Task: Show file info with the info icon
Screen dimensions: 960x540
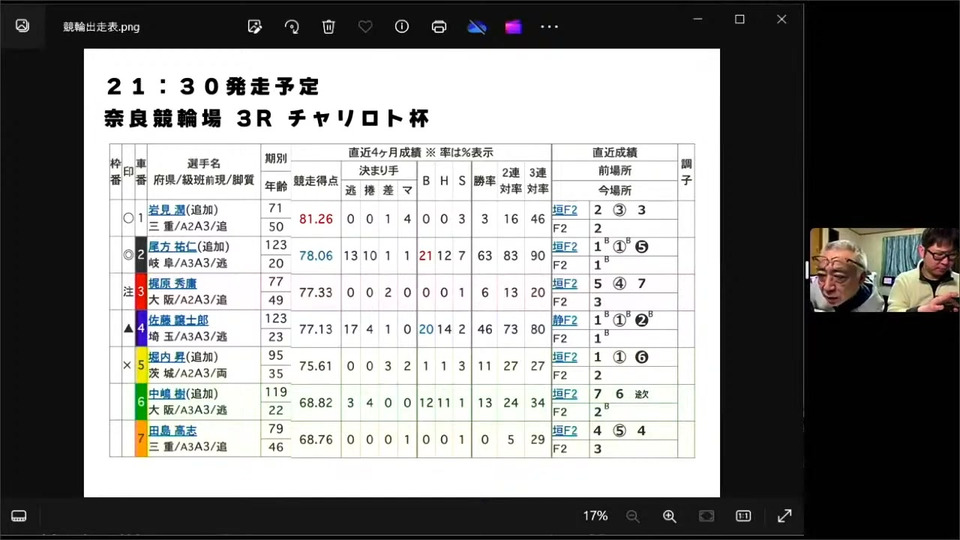Action: click(402, 26)
